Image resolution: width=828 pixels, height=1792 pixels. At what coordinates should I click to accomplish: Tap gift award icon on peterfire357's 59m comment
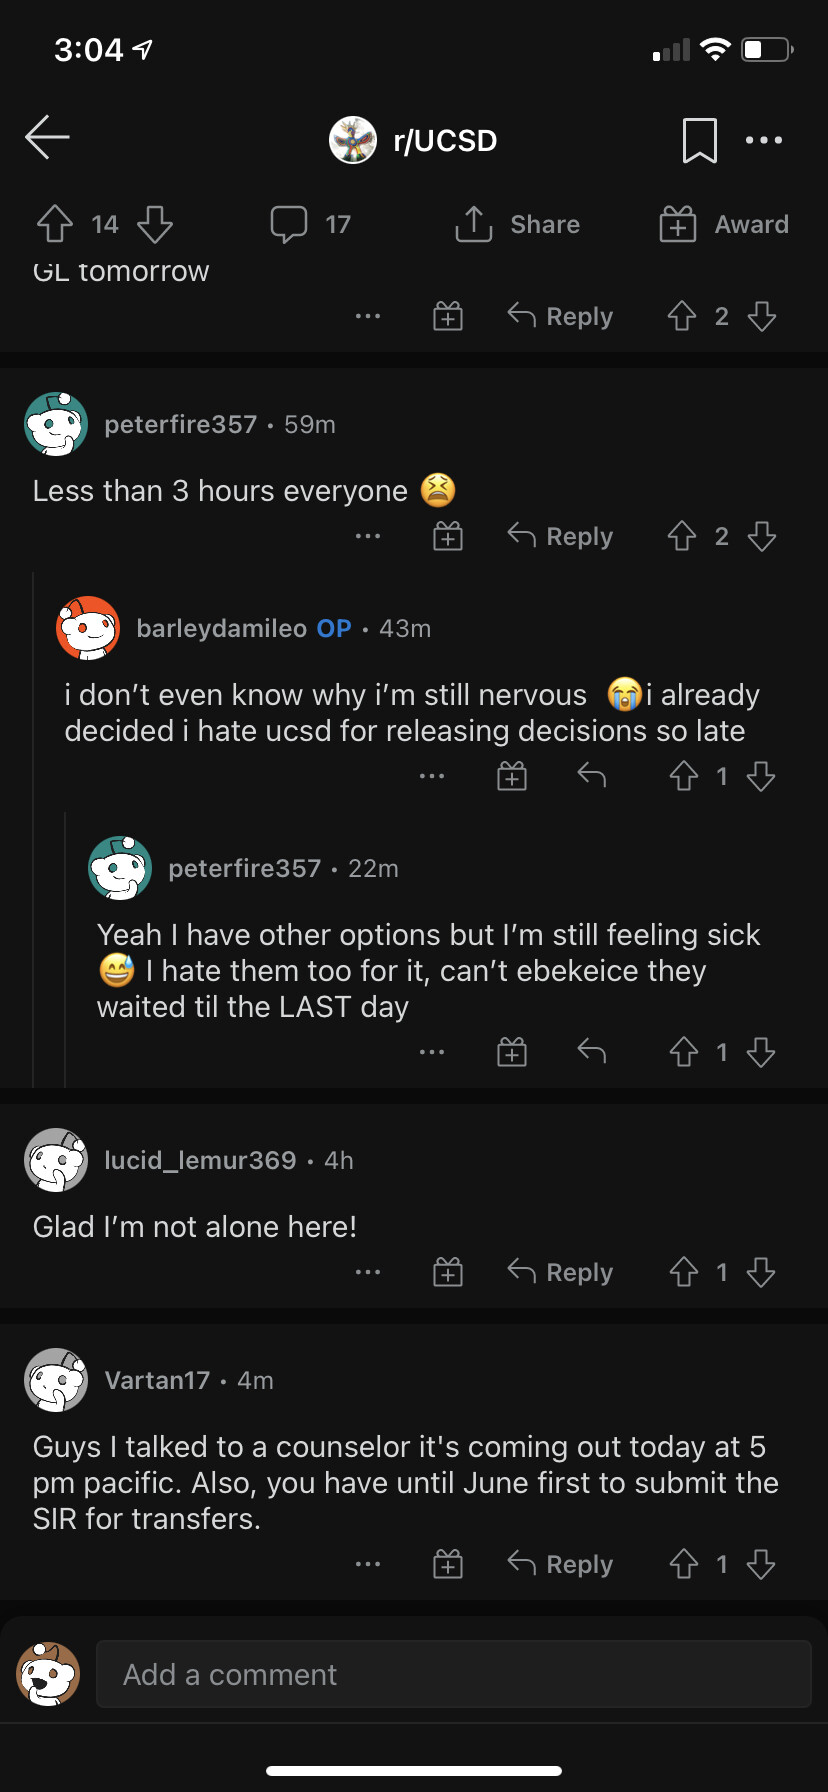click(448, 536)
